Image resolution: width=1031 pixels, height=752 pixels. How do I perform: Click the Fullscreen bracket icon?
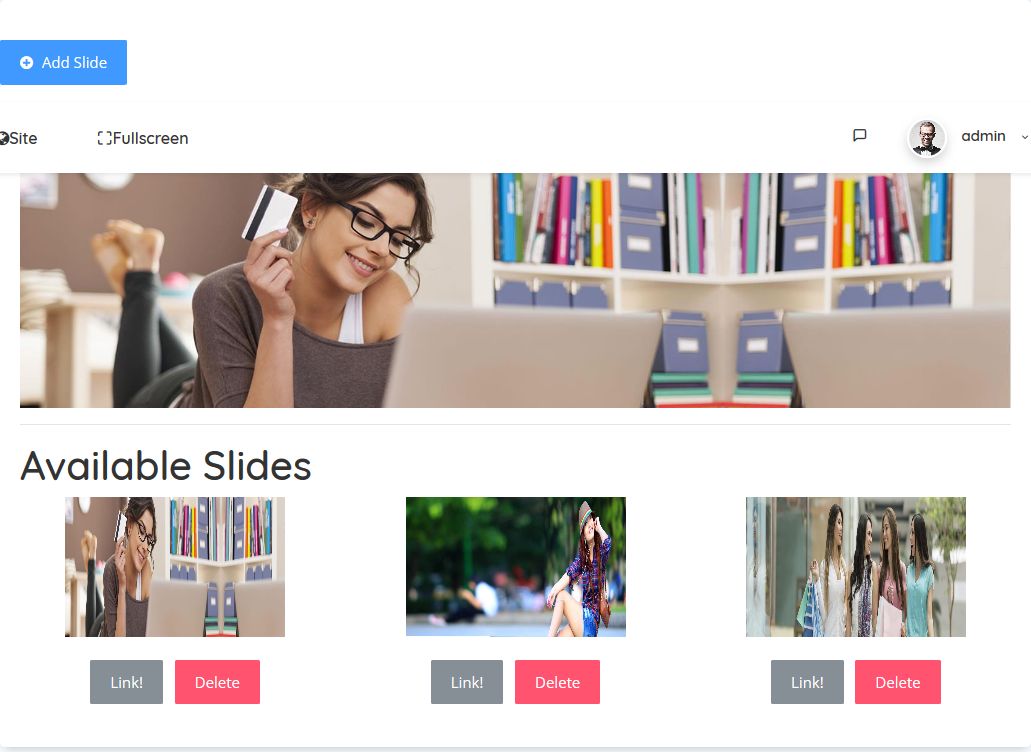[104, 138]
